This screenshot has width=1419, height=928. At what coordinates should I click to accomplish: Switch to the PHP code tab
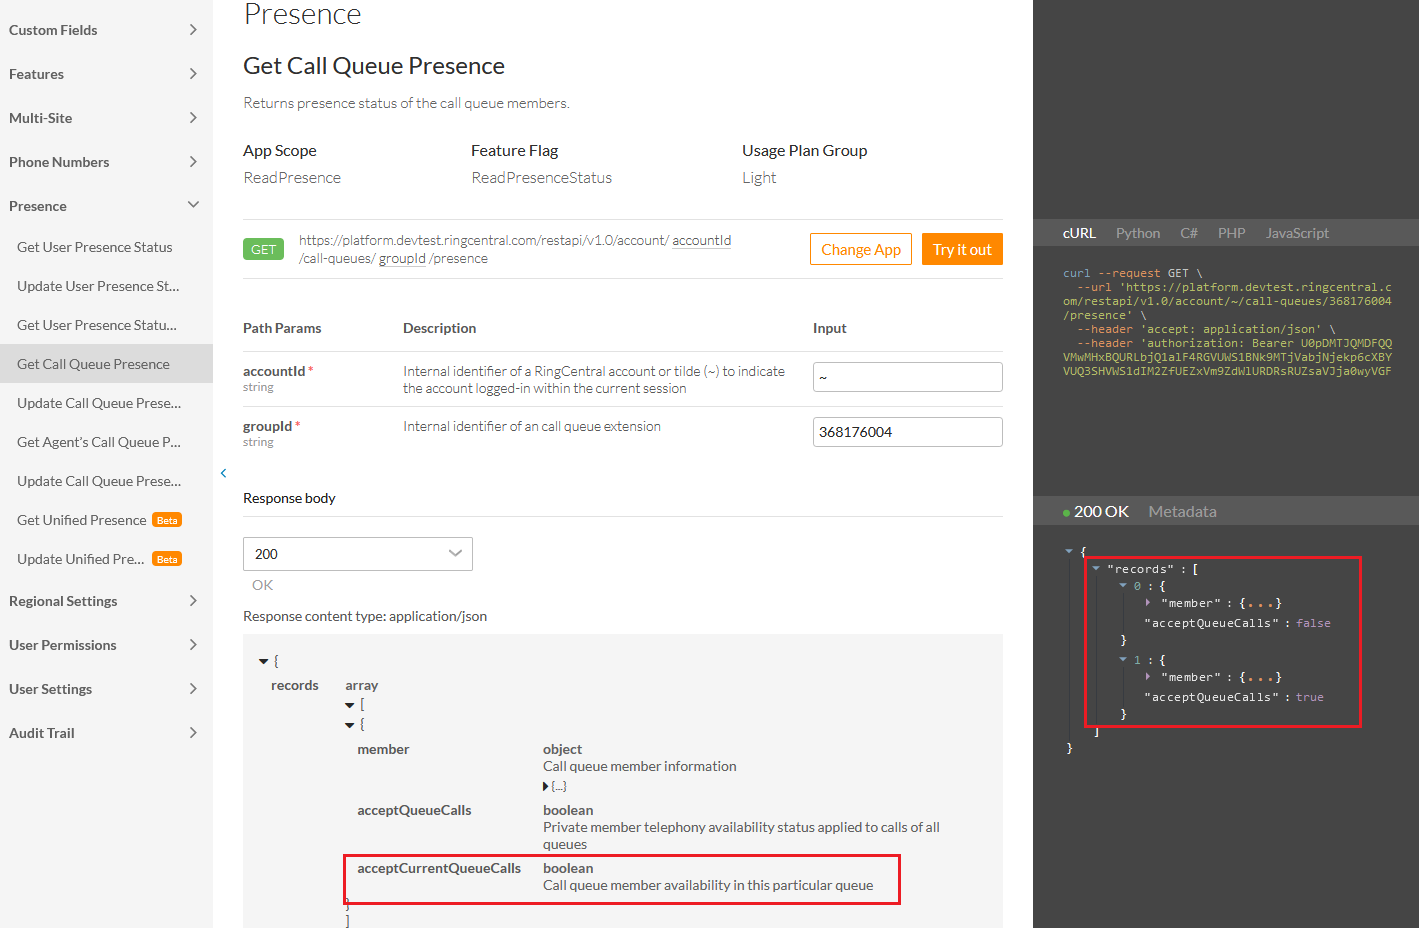[1232, 233]
